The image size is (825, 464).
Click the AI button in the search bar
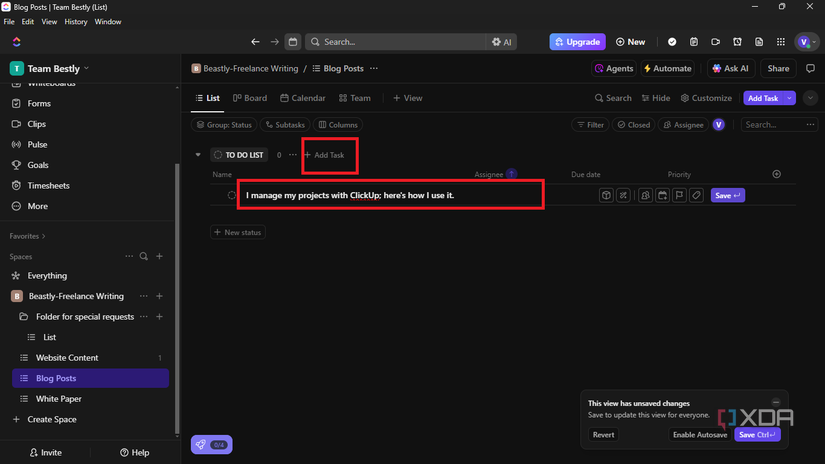501,42
